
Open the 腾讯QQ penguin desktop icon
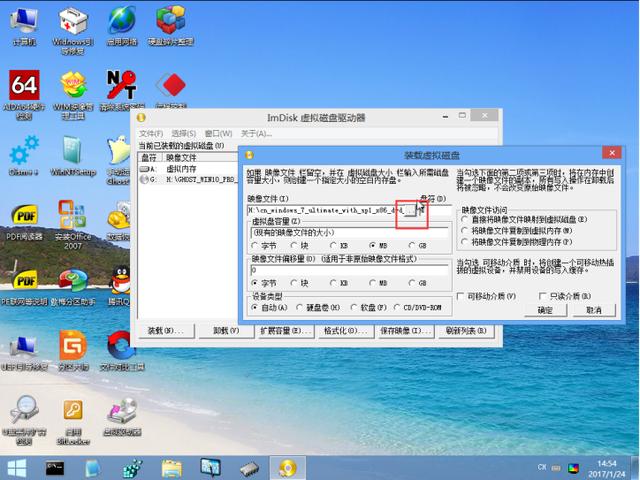(x=120, y=286)
